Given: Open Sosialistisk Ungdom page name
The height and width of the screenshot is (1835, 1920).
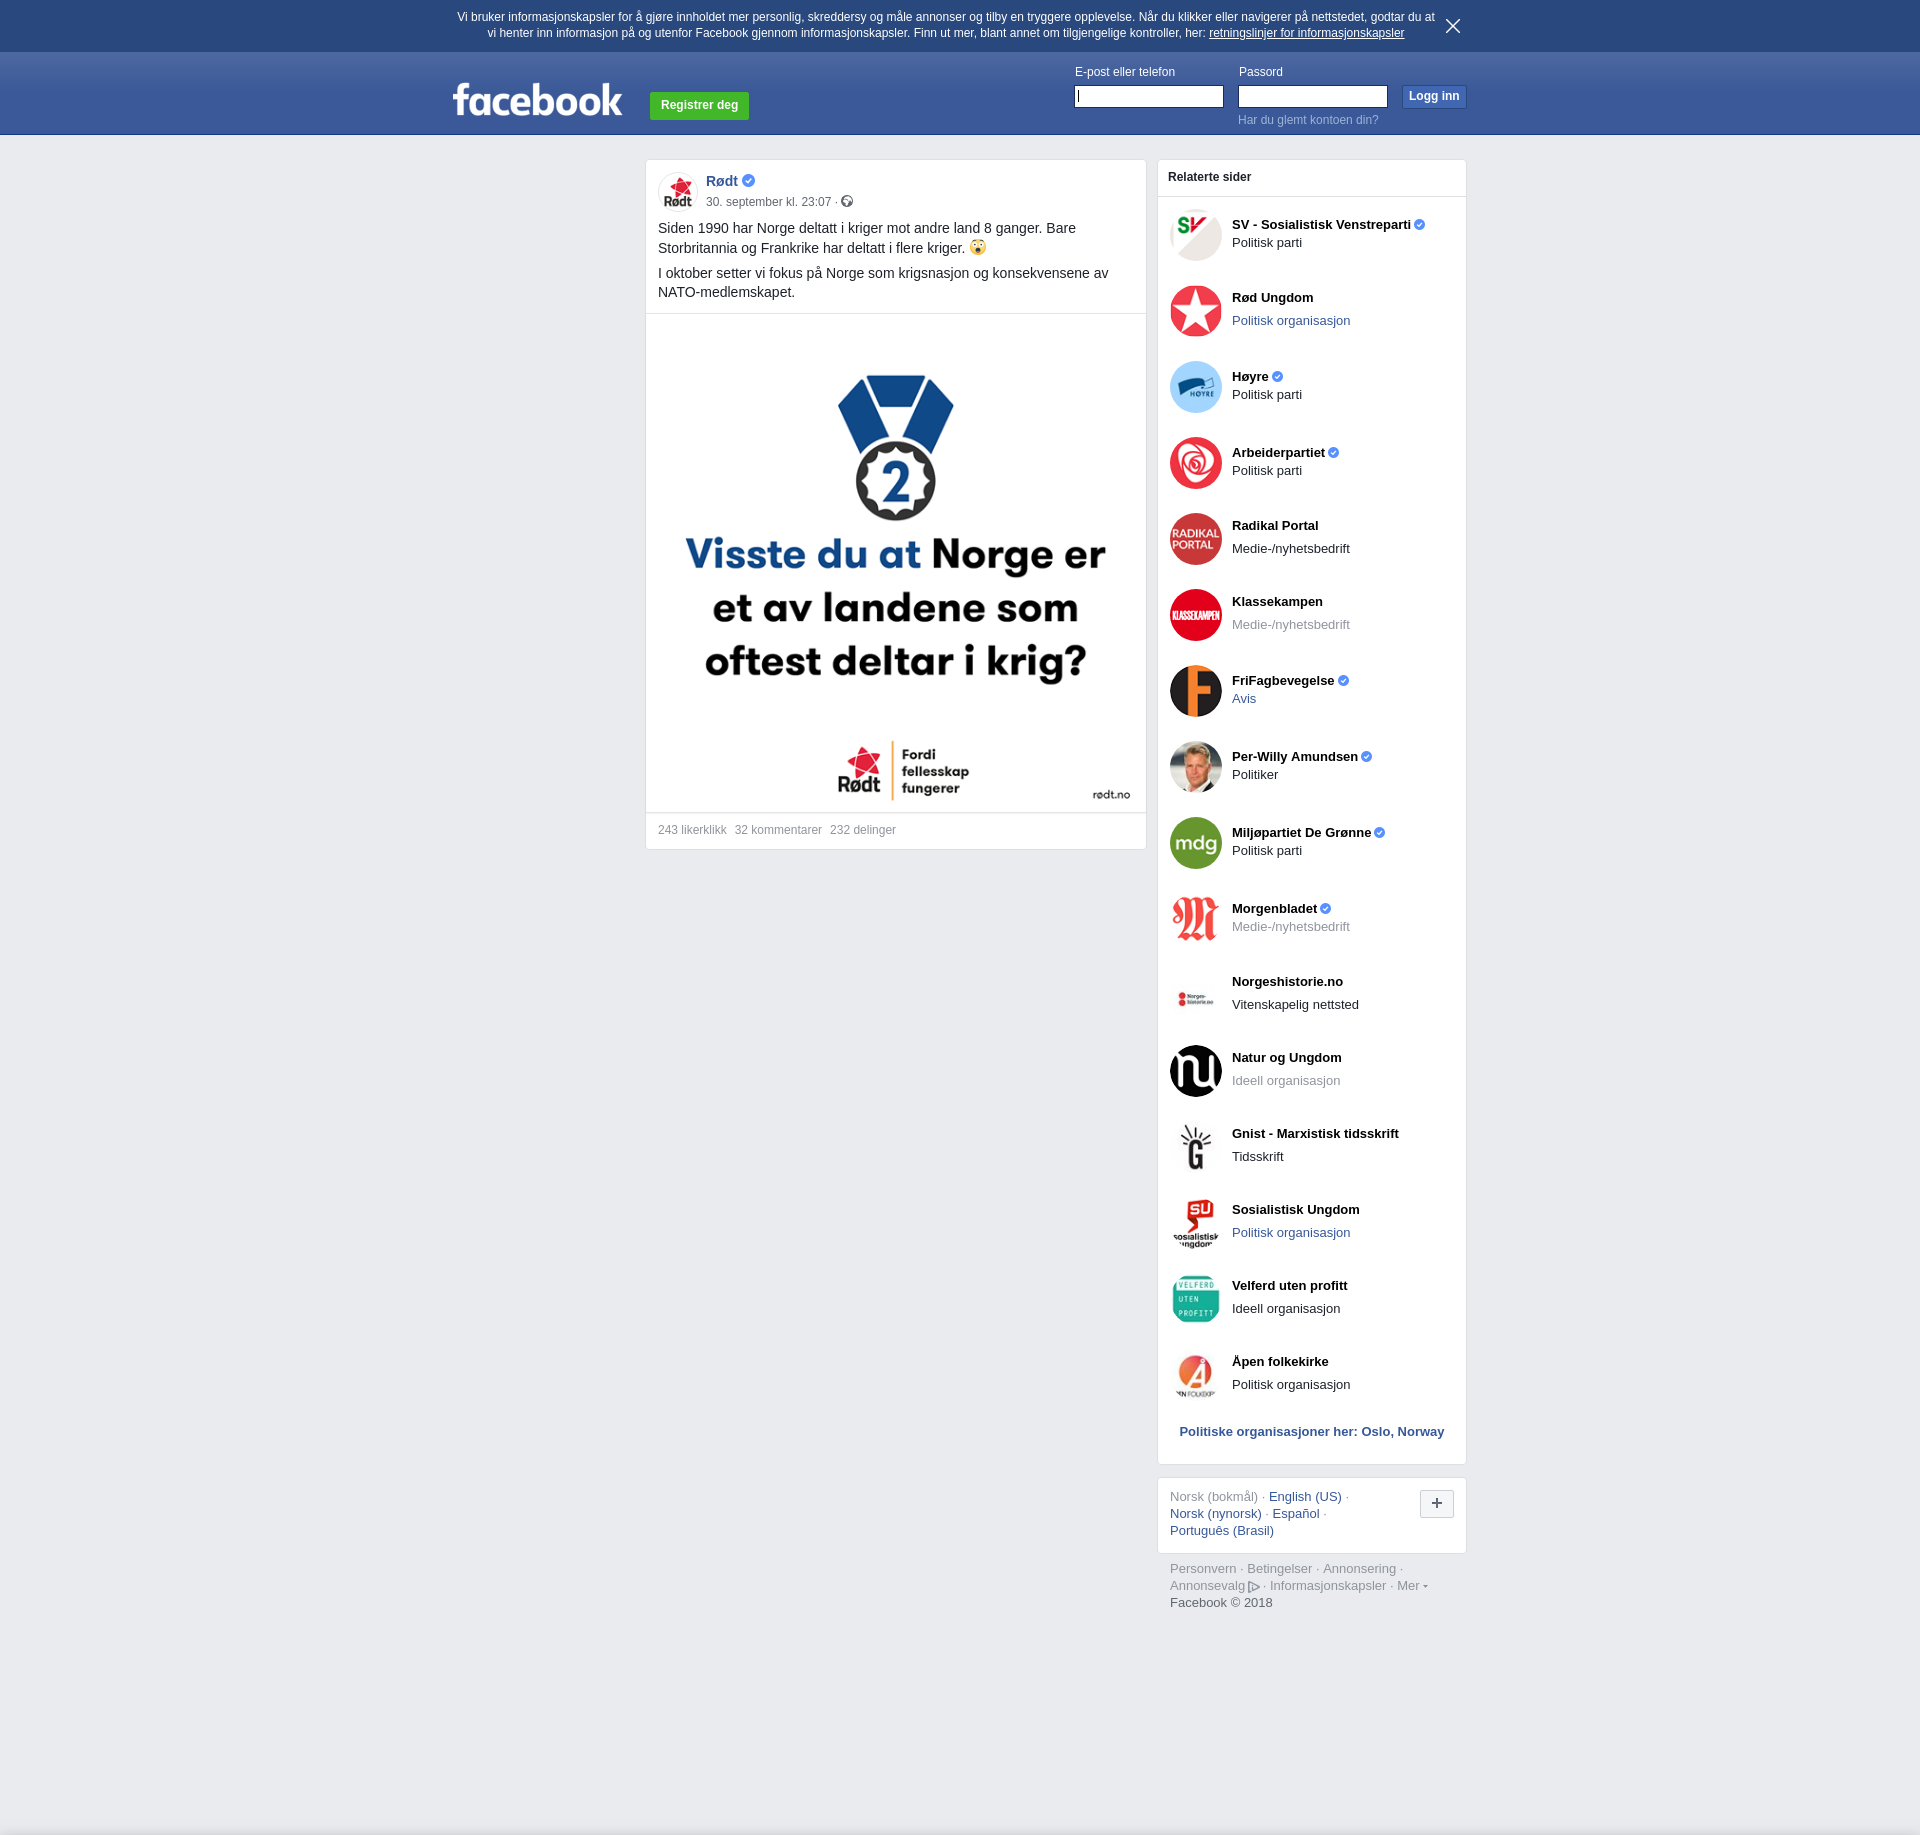Looking at the screenshot, I should click(x=1295, y=1210).
